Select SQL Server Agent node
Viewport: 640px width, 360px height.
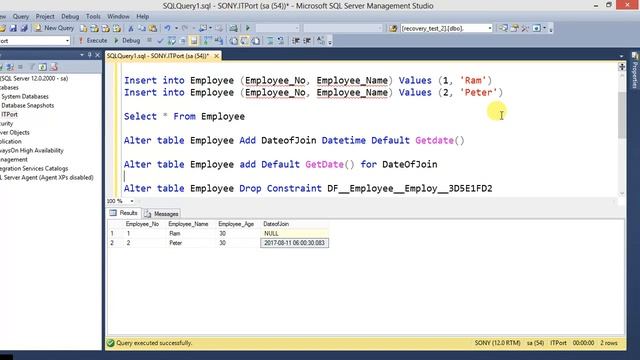pos(47,178)
